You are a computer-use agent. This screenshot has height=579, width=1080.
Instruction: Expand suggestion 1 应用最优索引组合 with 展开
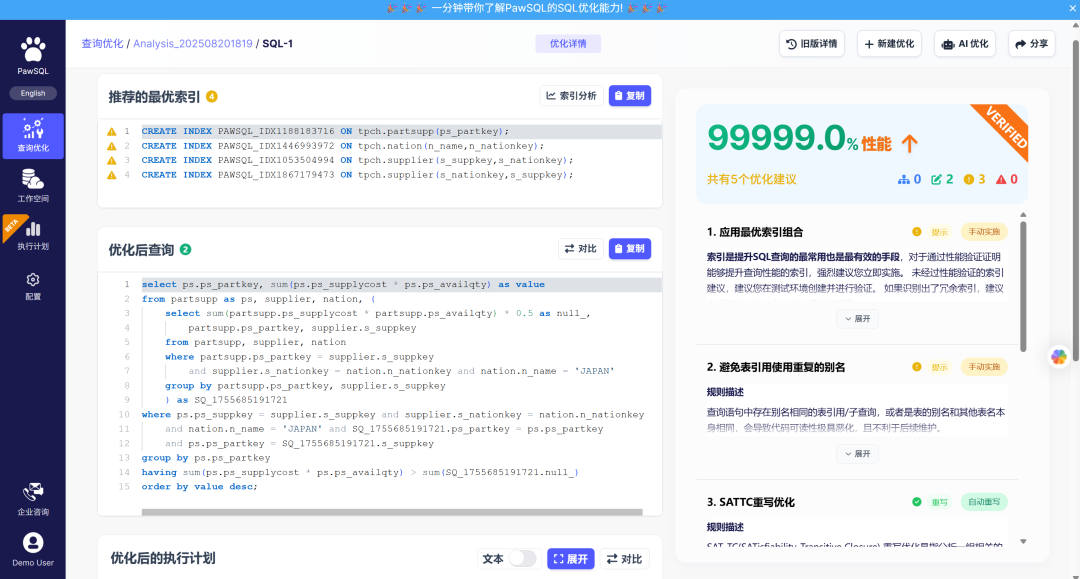click(x=858, y=319)
